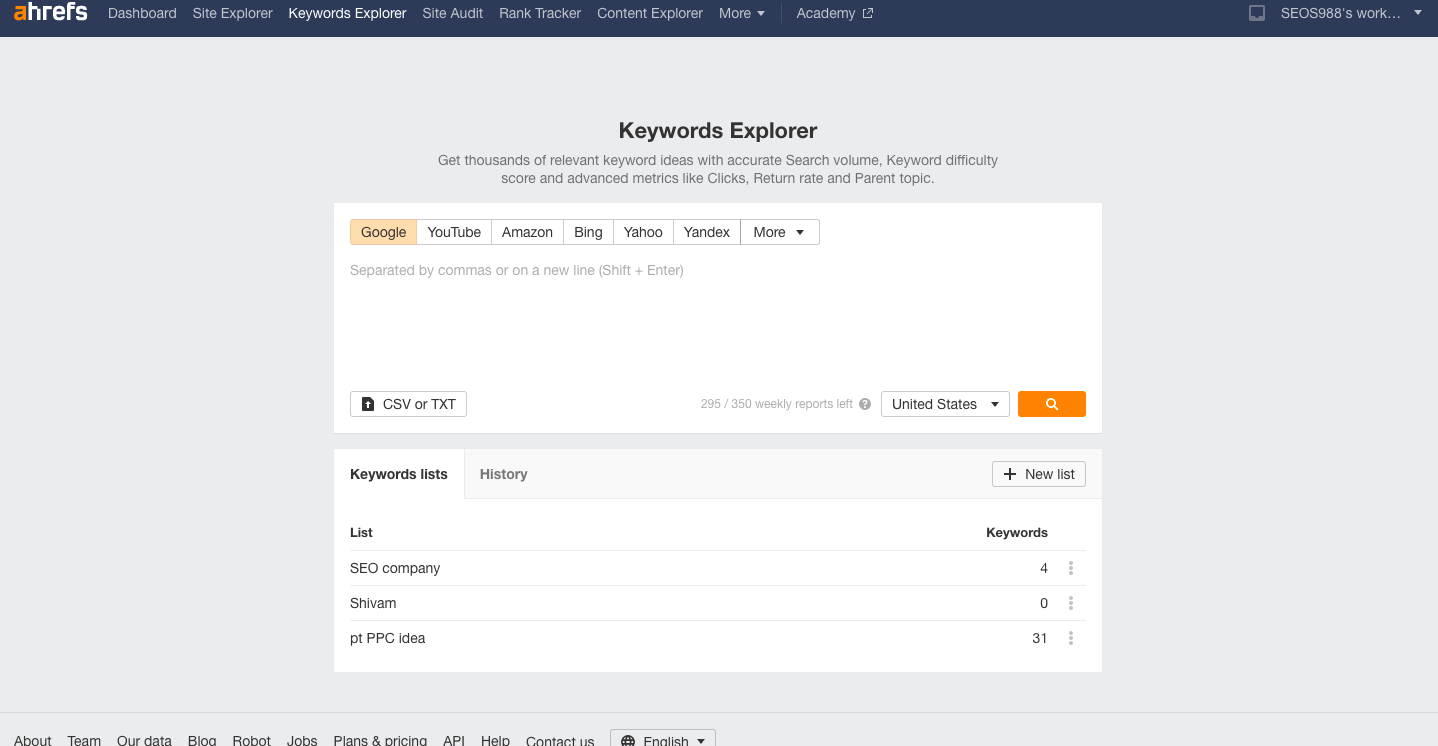Open the pt PPC idea keyword list
Image resolution: width=1438 pixels, height=746 pixels.
387,638
